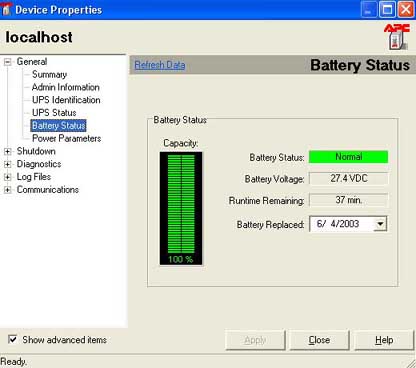
Task: Close window with red X button
Action: pyautogui.click(x=406, y=9)
